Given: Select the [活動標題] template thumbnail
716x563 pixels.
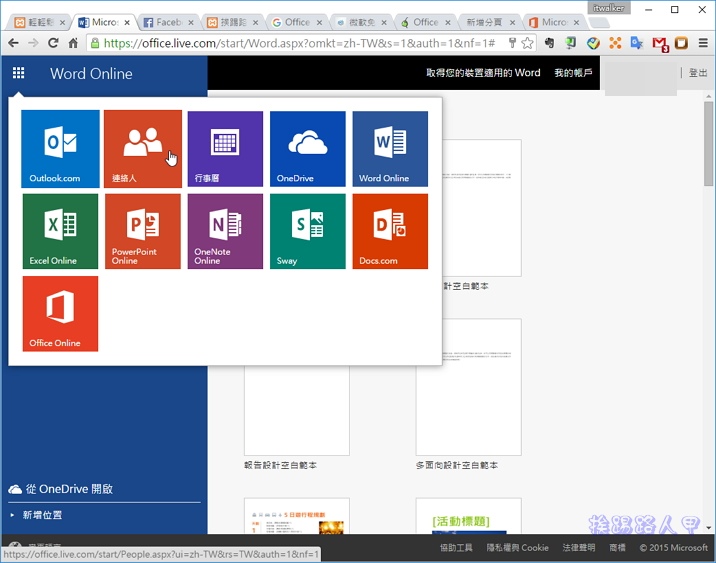Looking at the screenshot, I should click(469, 516).
